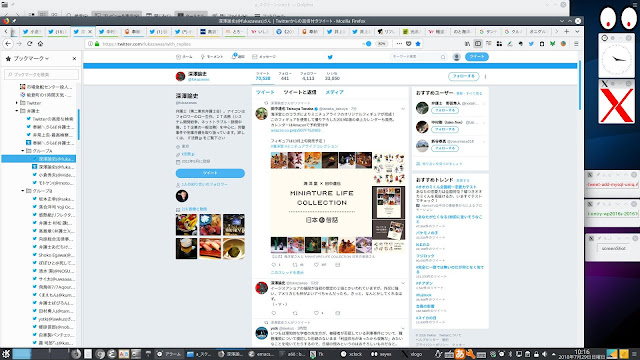Click the taskbar clock showing 10:16

click(x=582, y=354)
